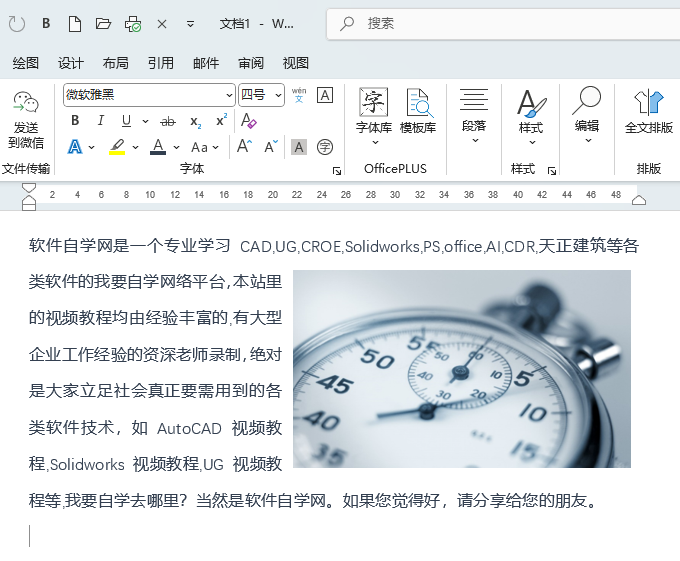Increase font size with A^ icon
The width and height of the screenshot is (680, 561).
tap(245, 147)
